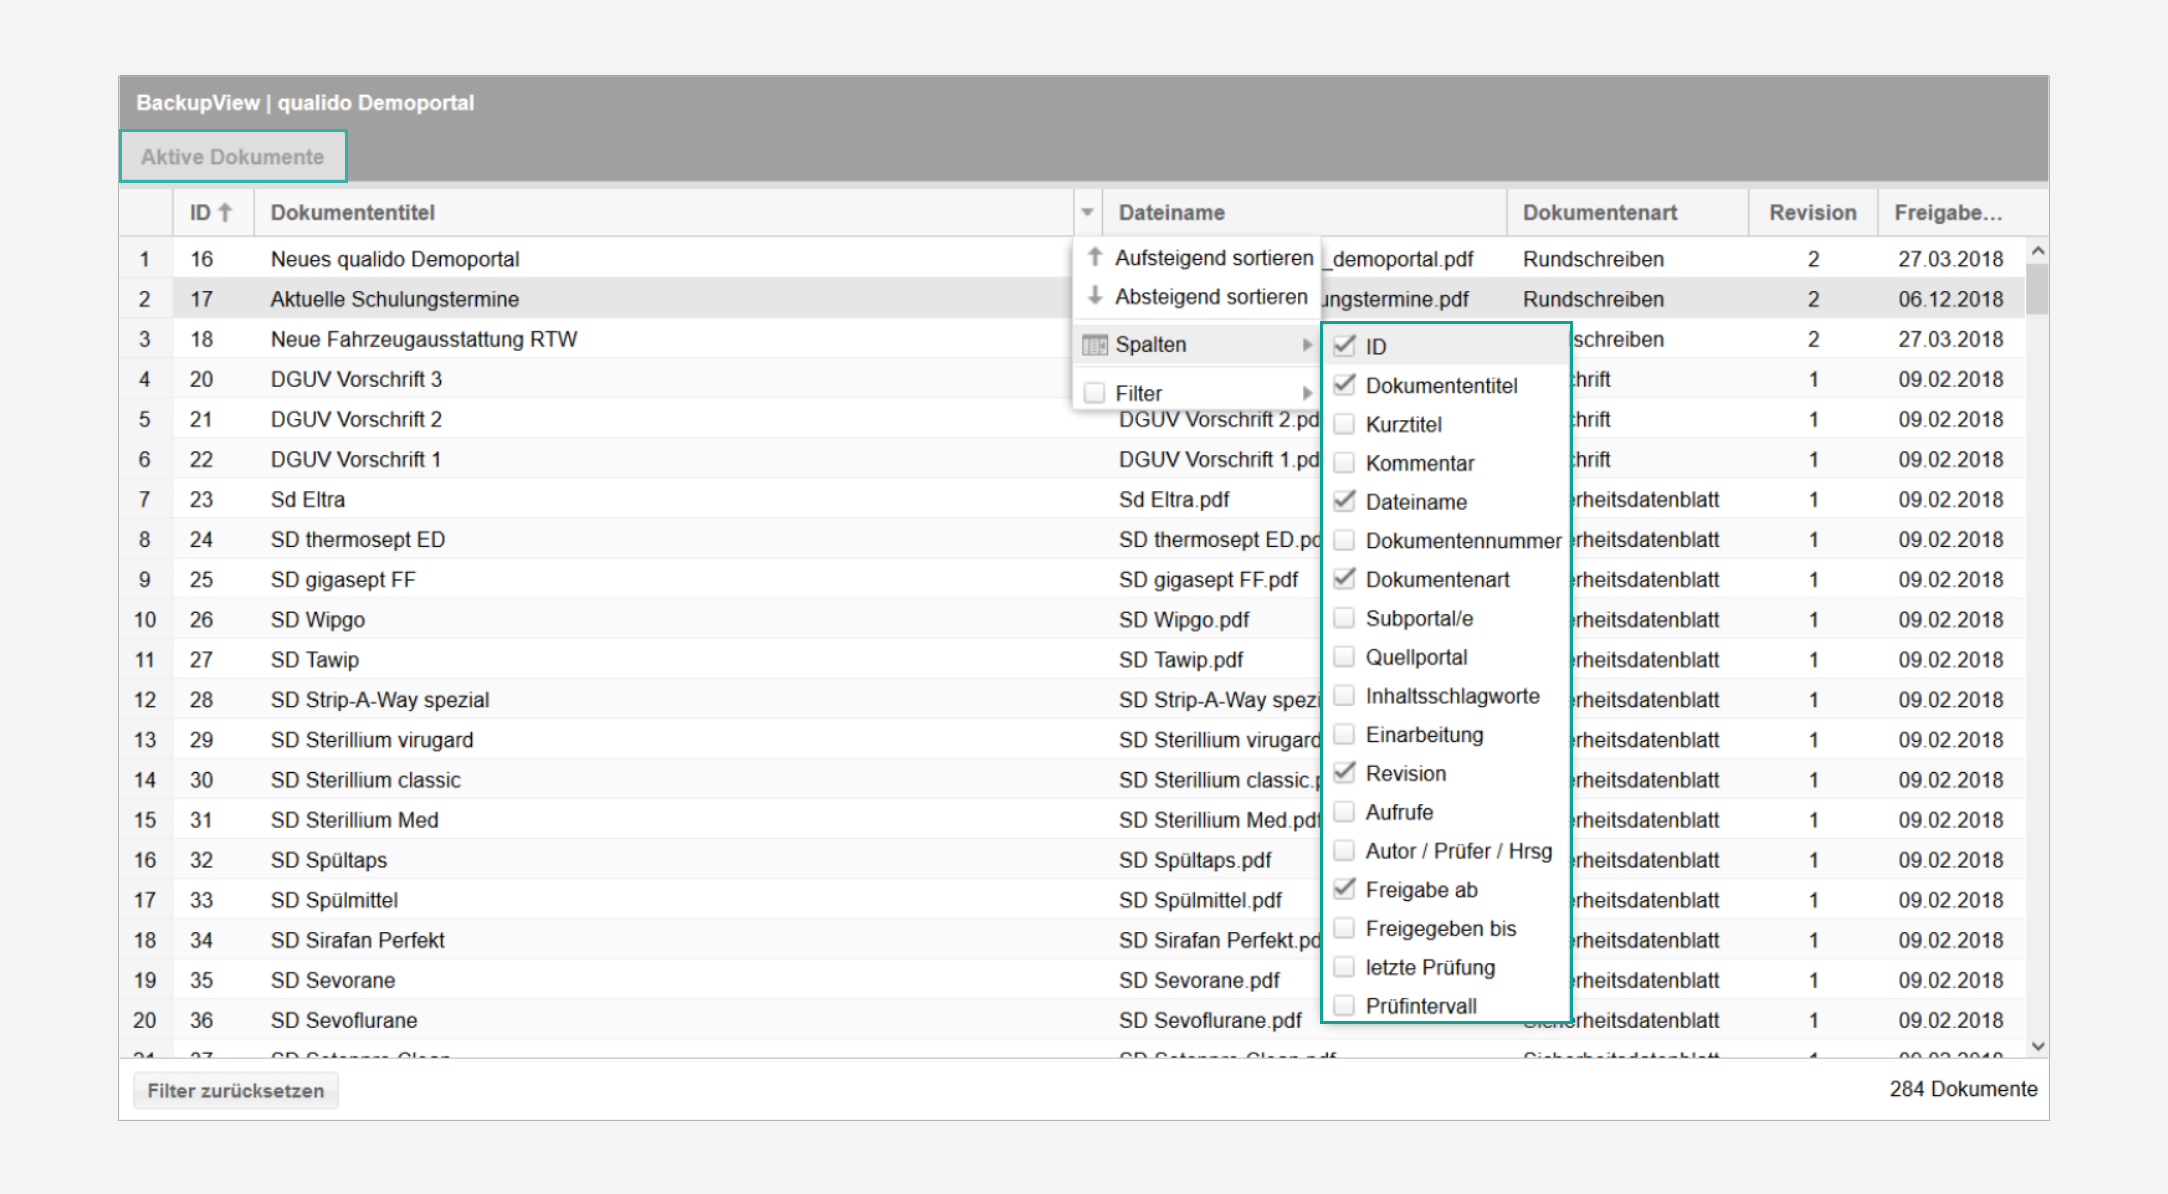Screen dimensions: 2168x1194
Task: Switch to the Aktive Dokumente tab
Action: (233, 157)
